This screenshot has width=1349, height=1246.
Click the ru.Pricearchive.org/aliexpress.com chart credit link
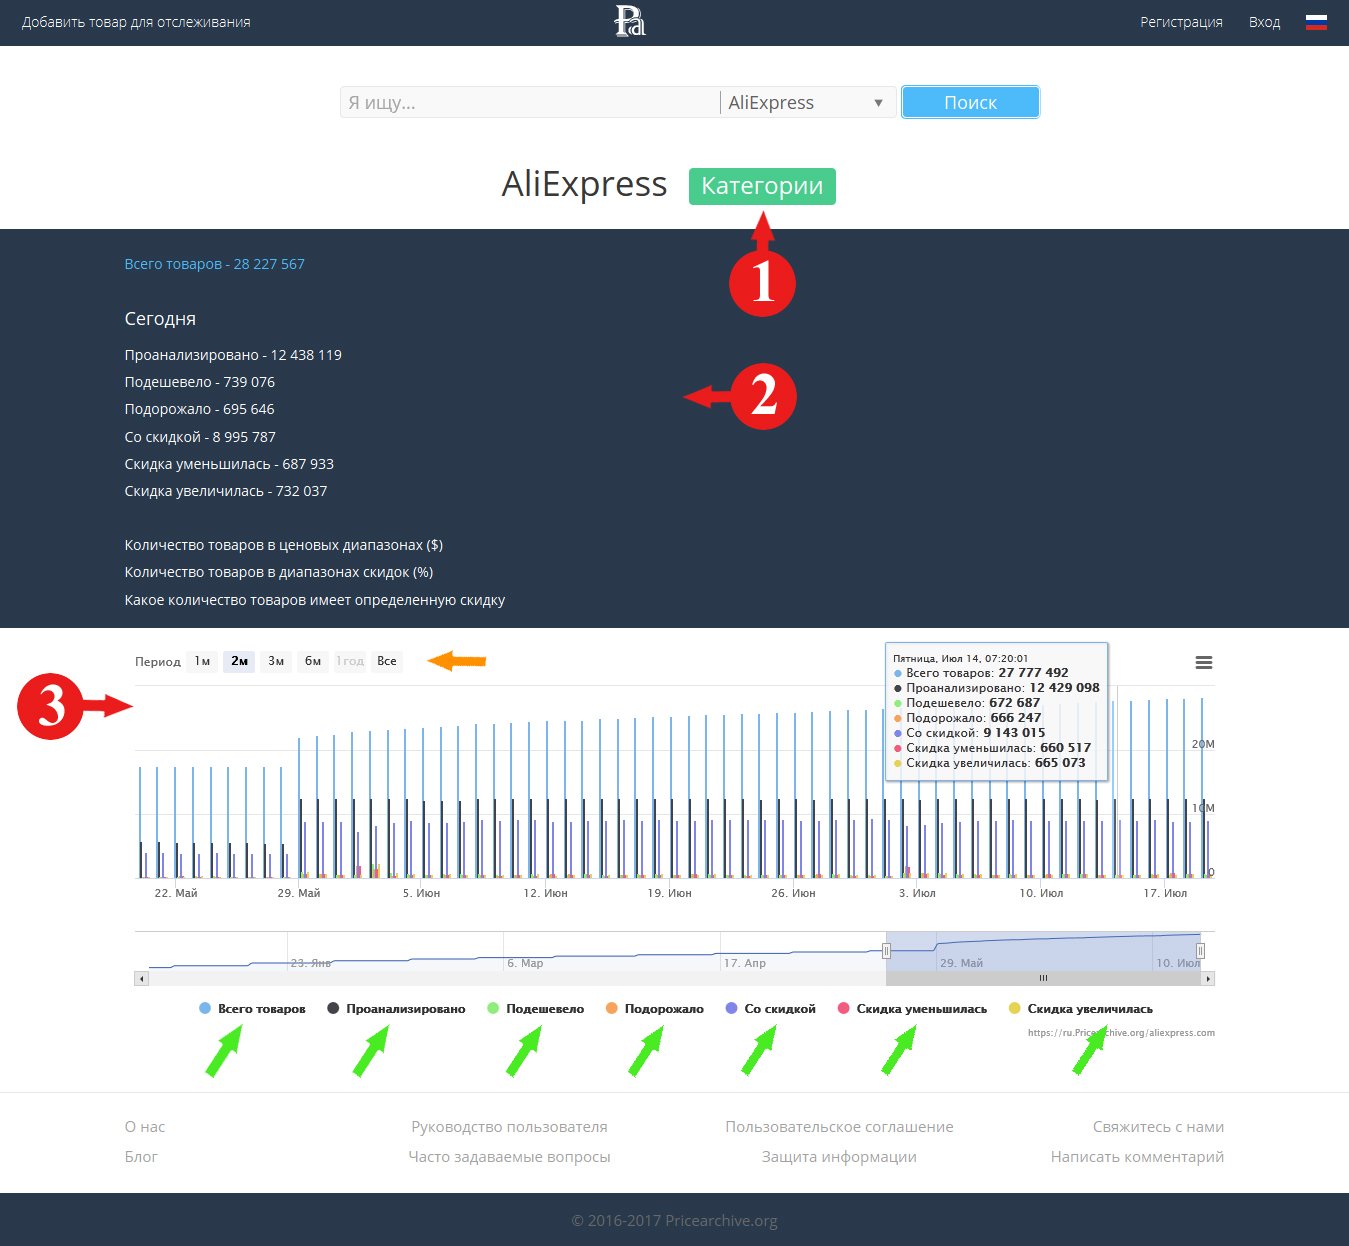pyautogui.click(x=1121, y=1033)
